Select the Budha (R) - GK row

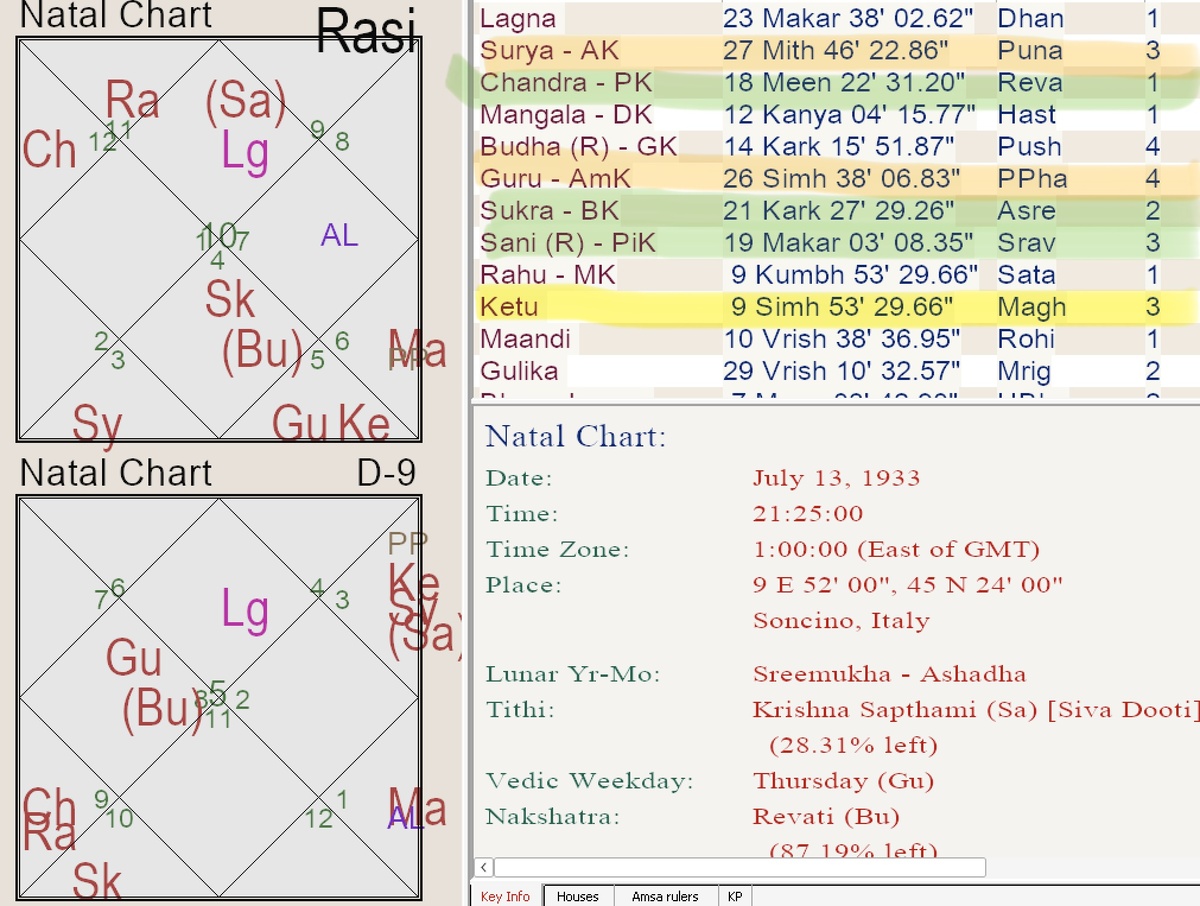click(x=835, y=146)
